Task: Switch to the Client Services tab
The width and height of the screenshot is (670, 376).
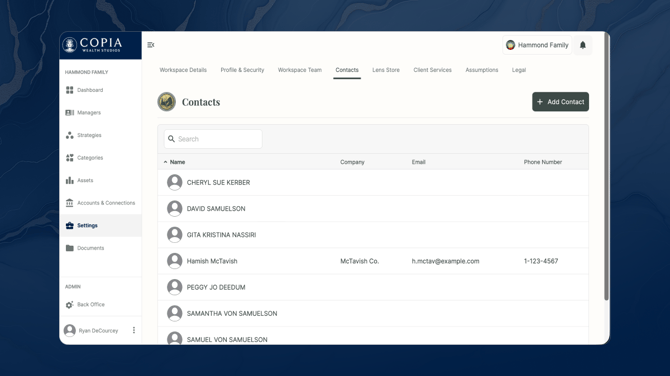Action: coord(432,70)
